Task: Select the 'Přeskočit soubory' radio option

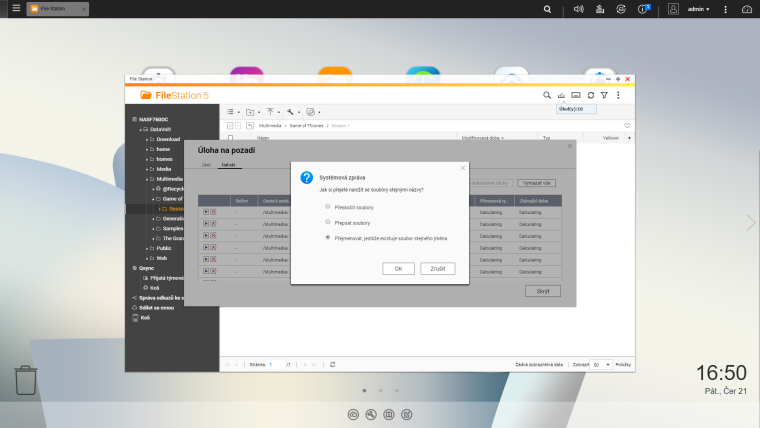Action: pyautogui.click(x=328, y=206)
